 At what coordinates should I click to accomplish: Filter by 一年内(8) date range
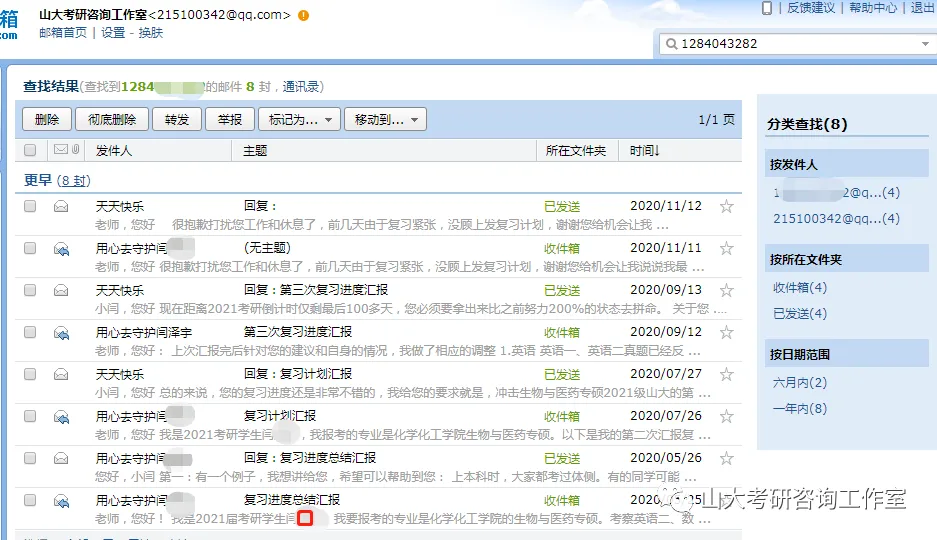pyautogui.click(x=800, y=409)
